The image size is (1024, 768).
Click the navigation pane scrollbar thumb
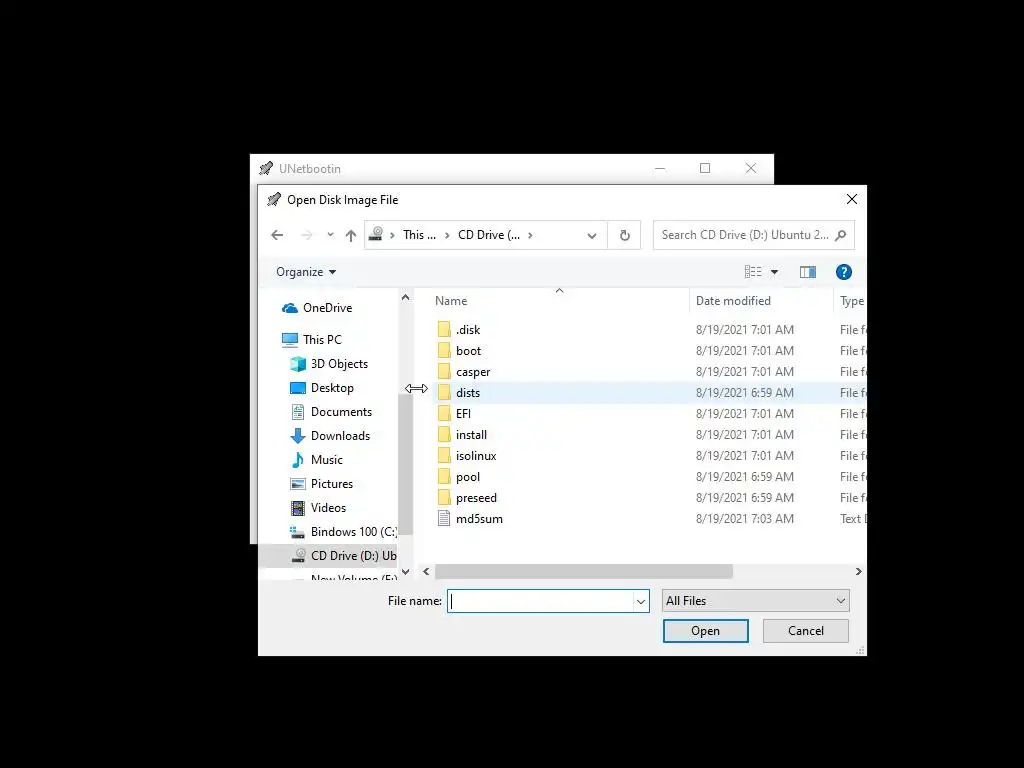pyautogui.click(x=406, y=465)
